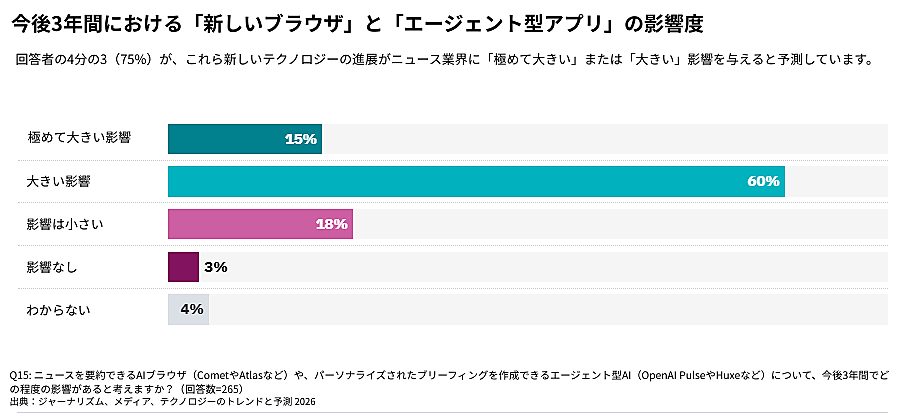Click the 60% value label

click(x=762, y=181)
